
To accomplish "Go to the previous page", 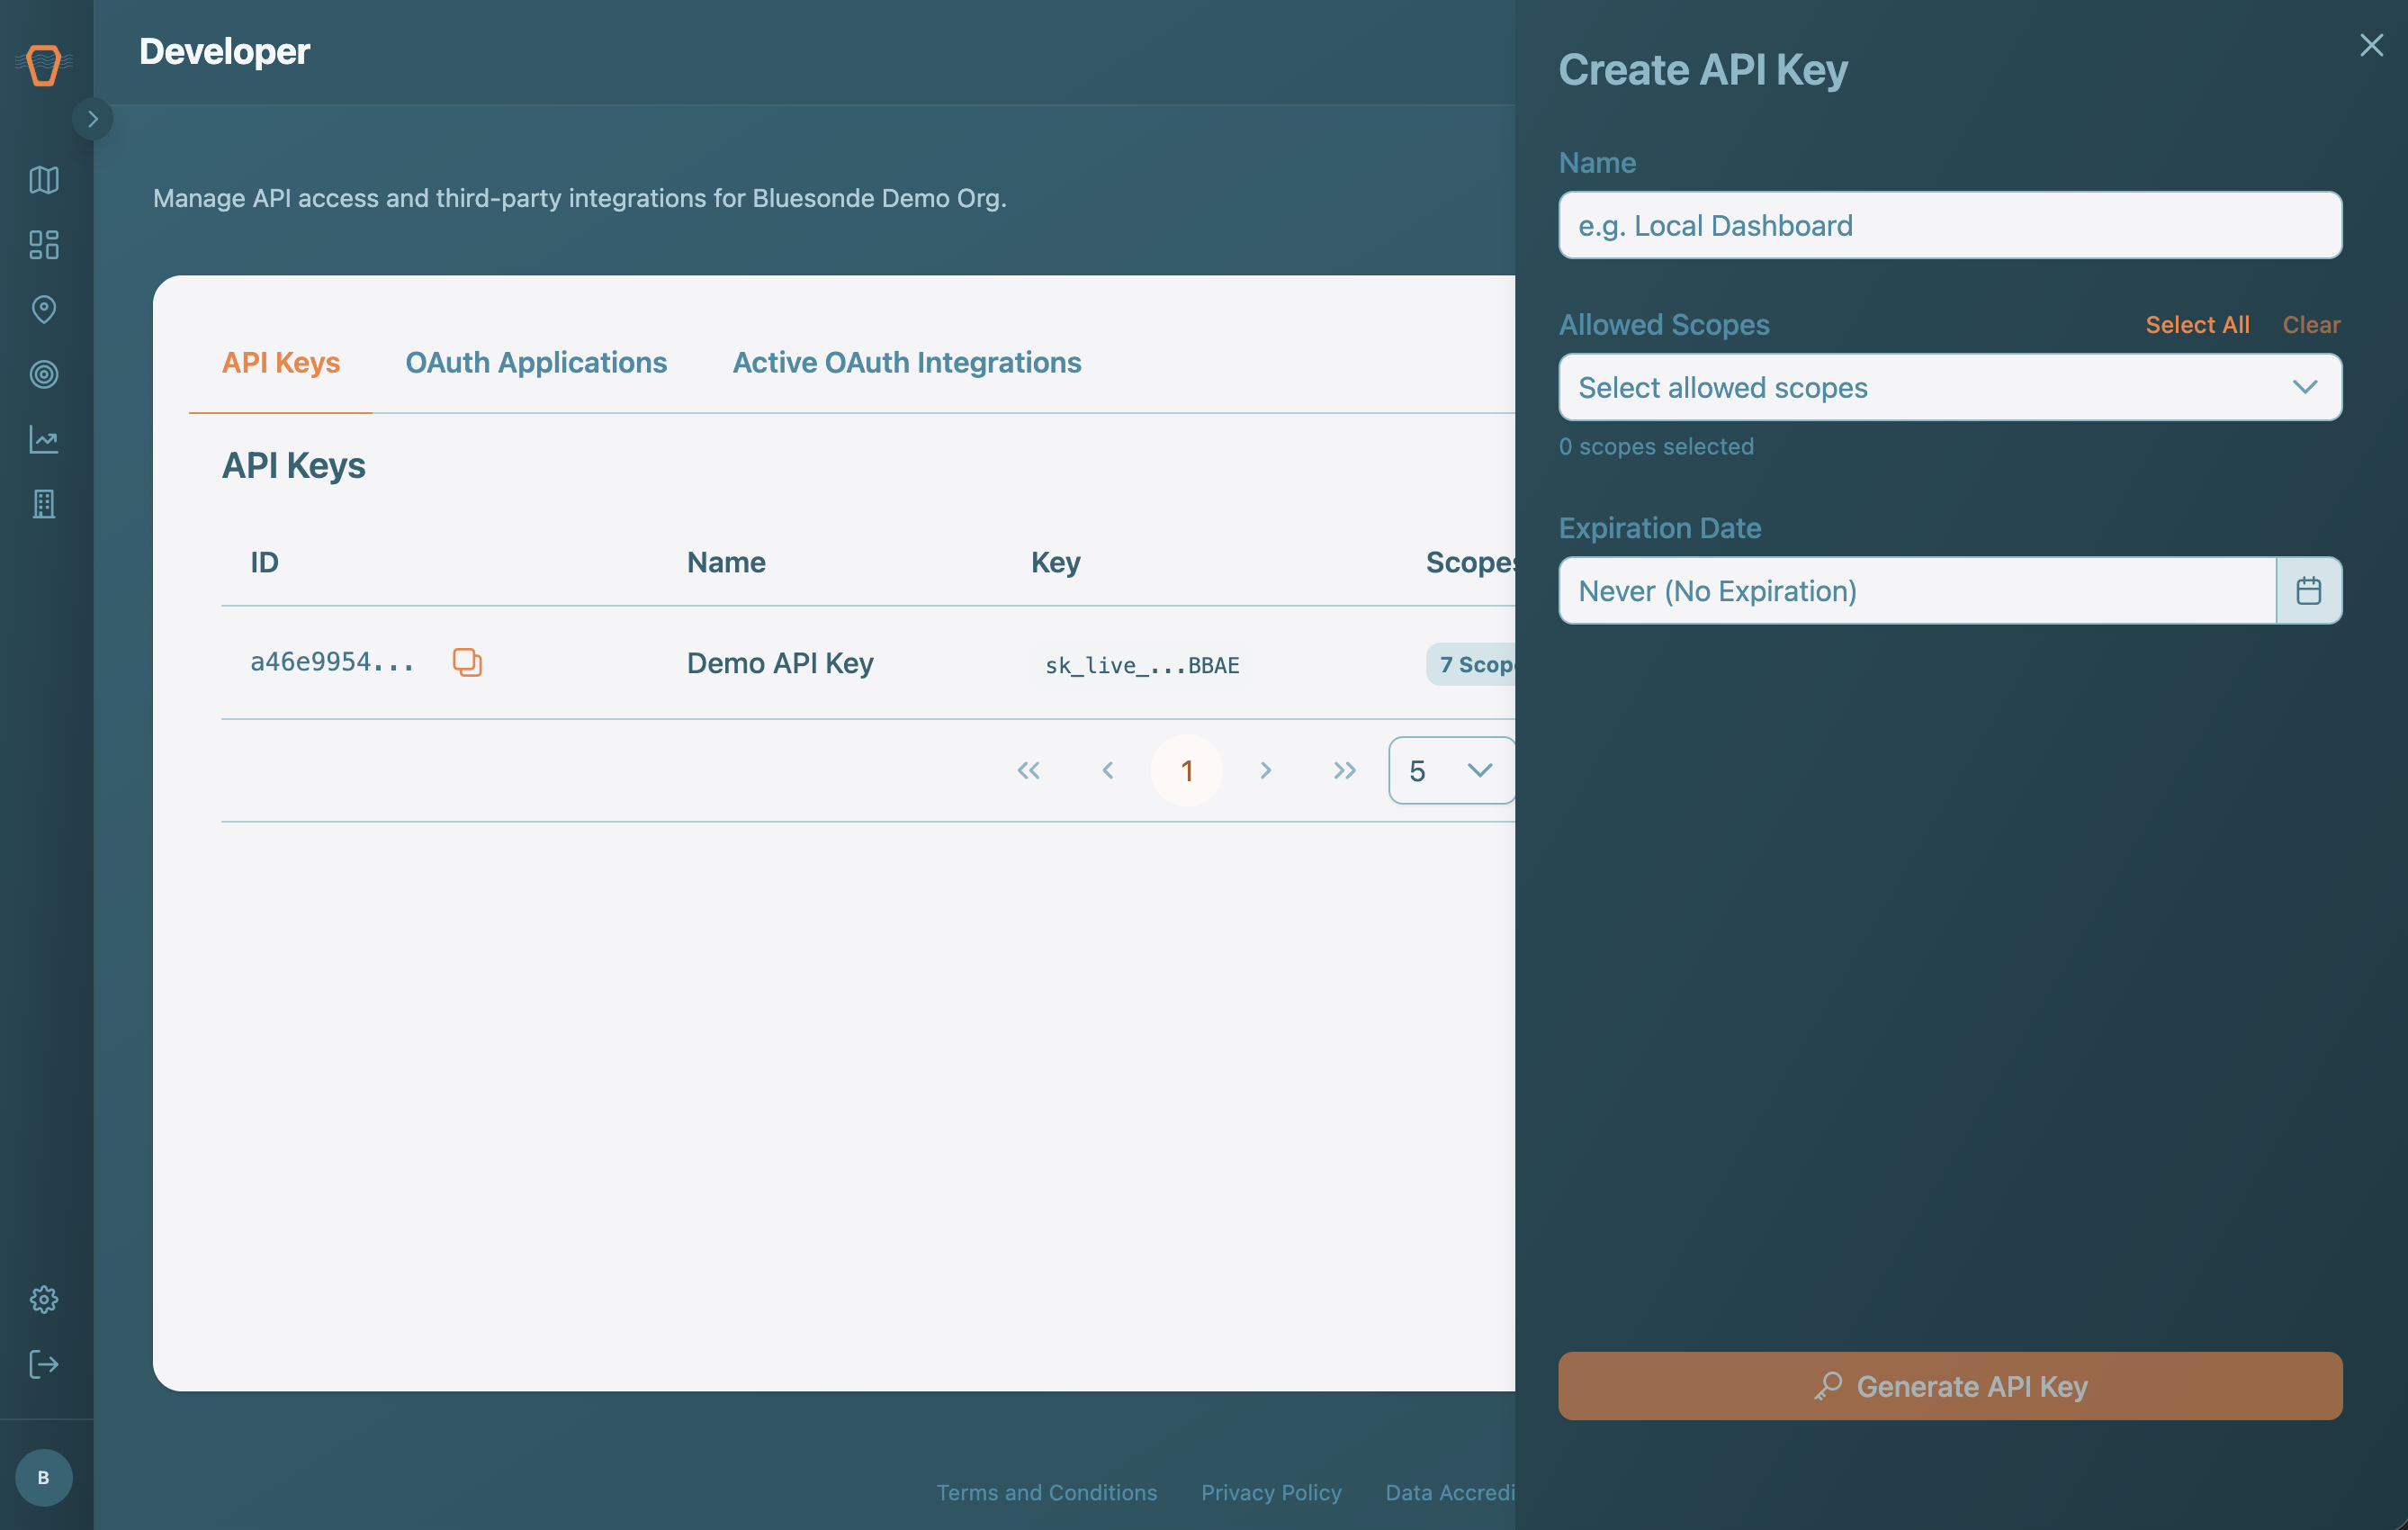I will 1108,770.
